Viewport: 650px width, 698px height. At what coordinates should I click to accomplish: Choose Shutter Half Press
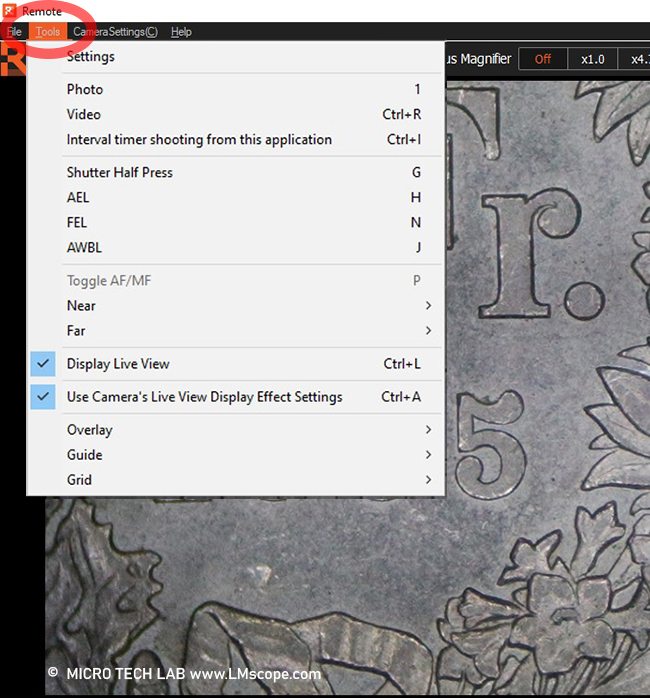coord(236,172)
